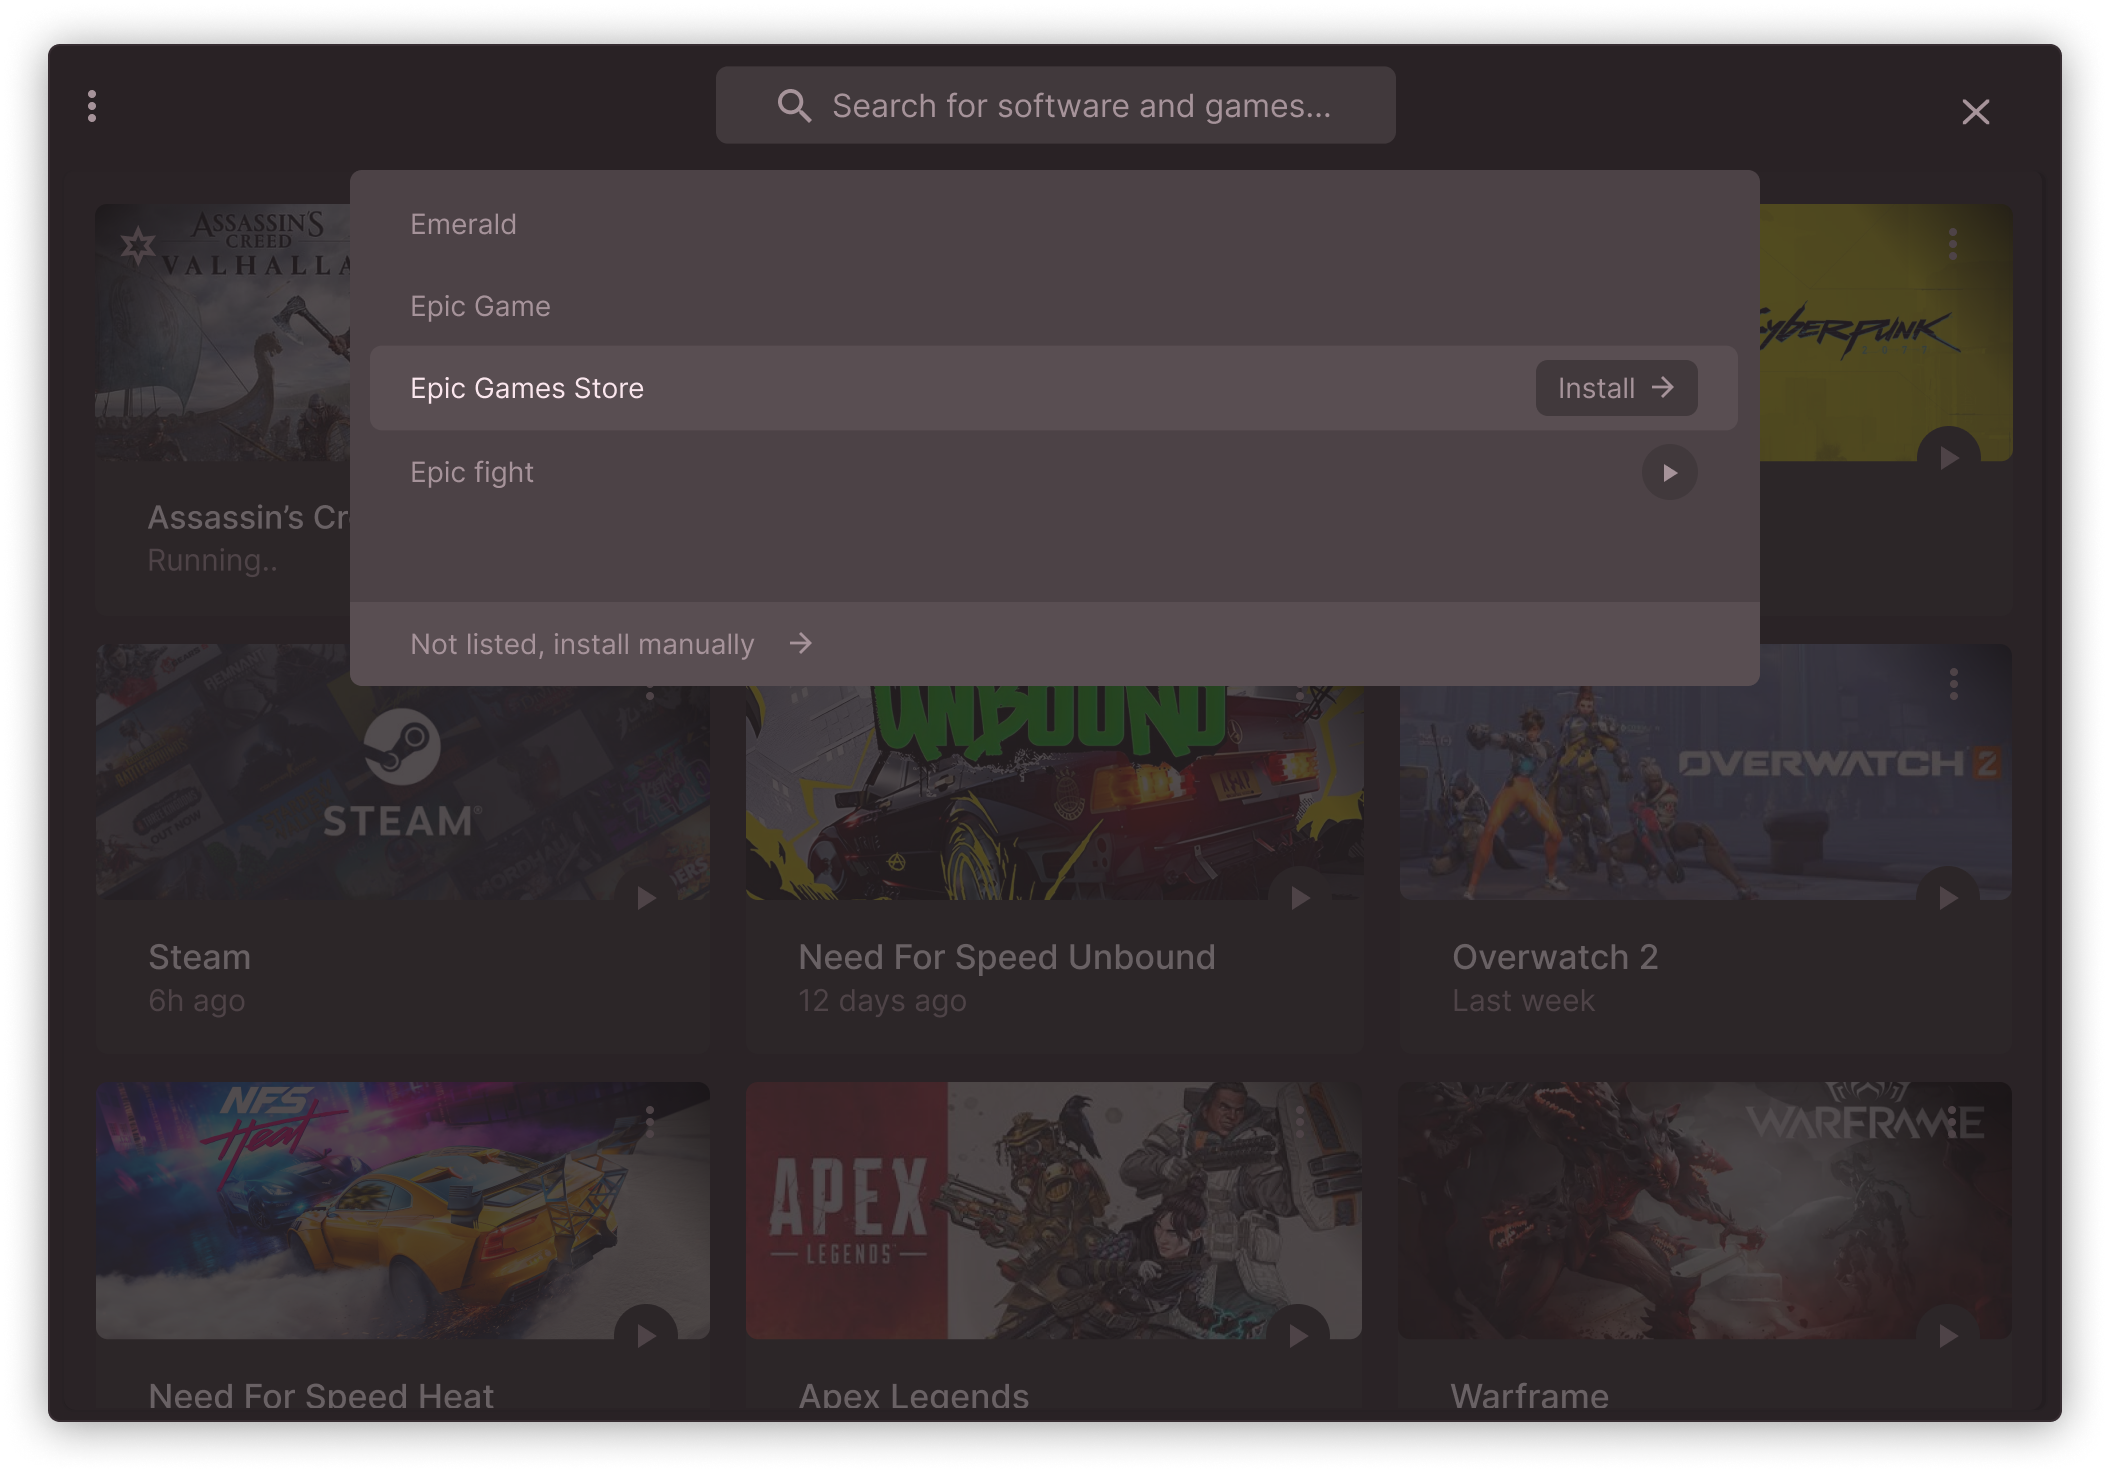Toggle Assassin's Creed Valhalla favorite star

pos(138,245)
